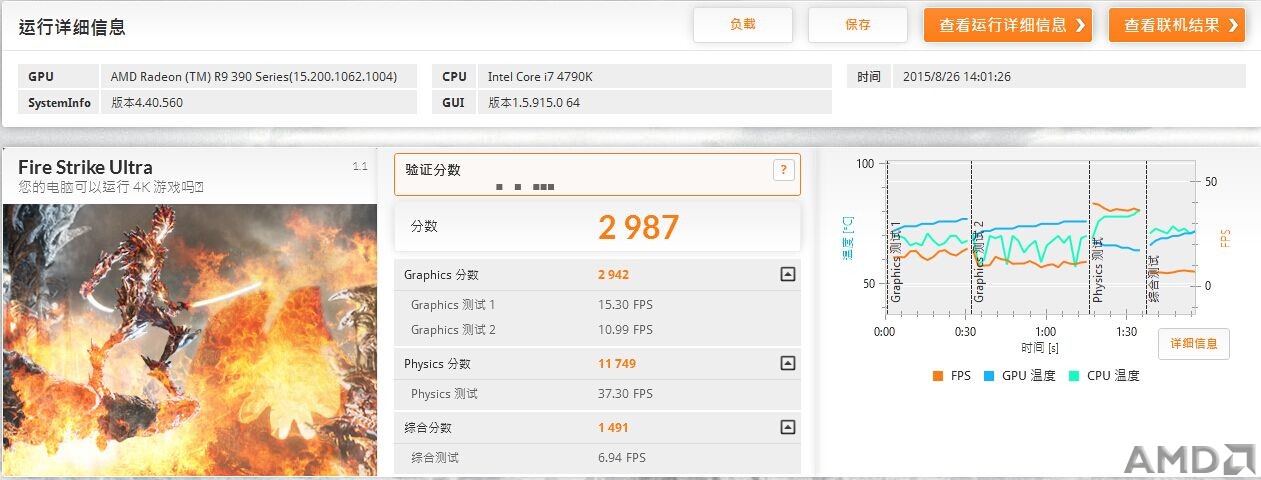Select Graphics score value 2 942

point(613,275)
